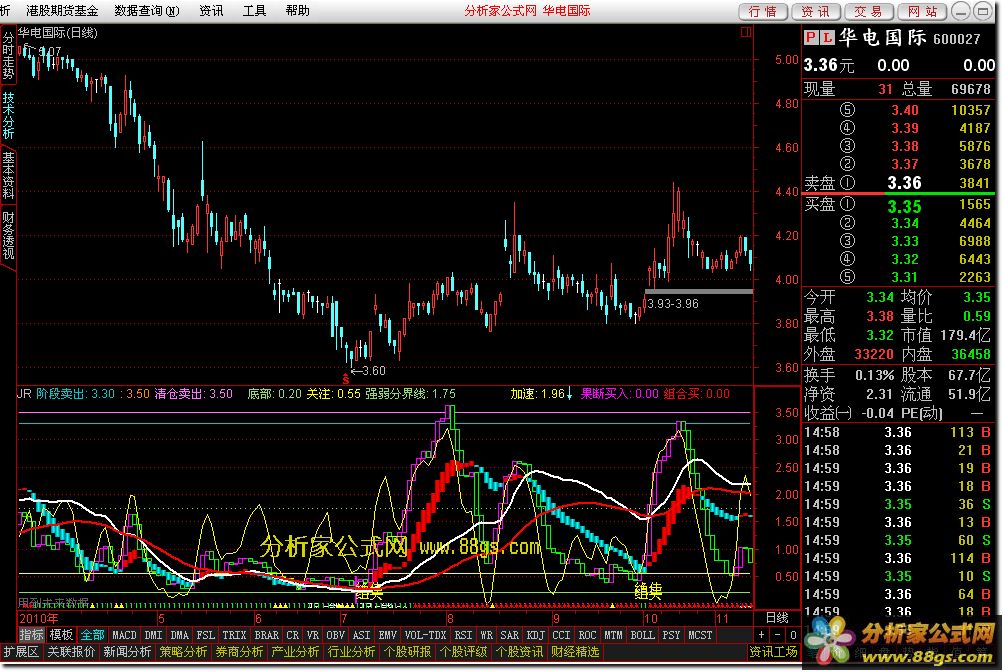Apply the EMV indicator
The width and height of the screenshot is (1004, 672).
tap(388, 635)
